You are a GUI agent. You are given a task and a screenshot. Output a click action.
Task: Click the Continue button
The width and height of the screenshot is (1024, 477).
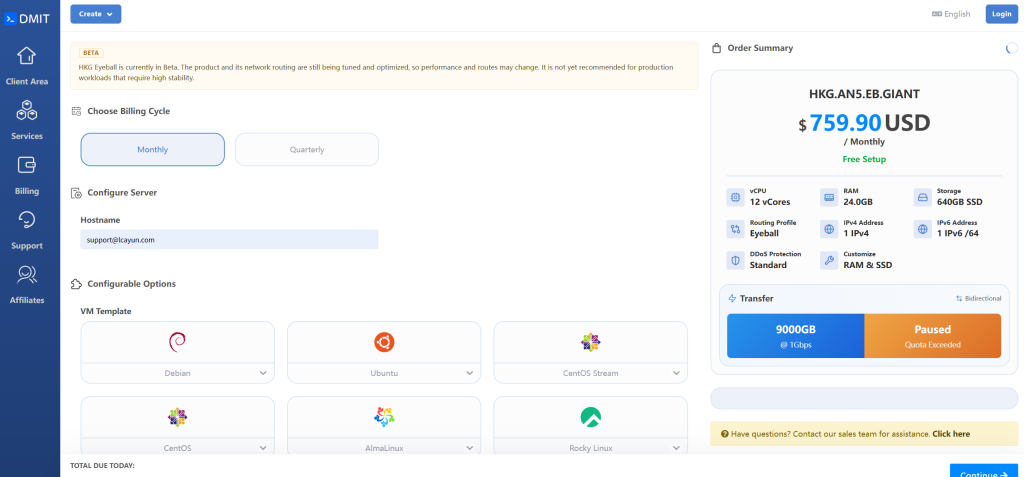[984, 470]
